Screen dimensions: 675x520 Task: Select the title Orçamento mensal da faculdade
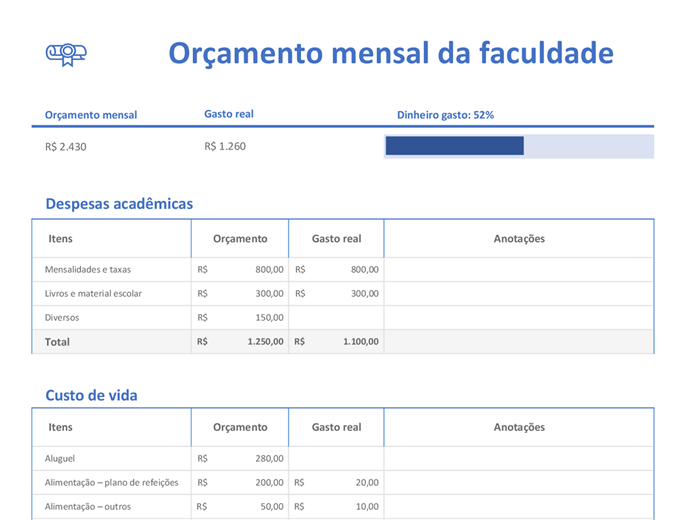[x=391, y=53]
